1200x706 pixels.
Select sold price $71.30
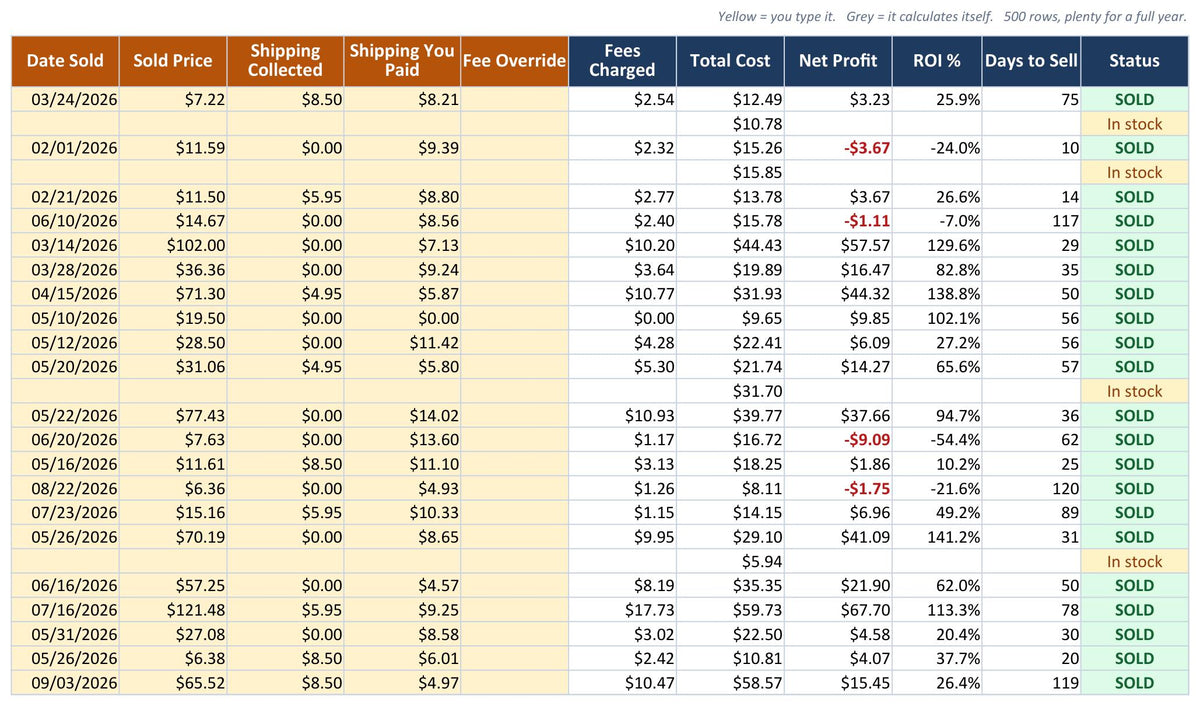click(173, 294)
